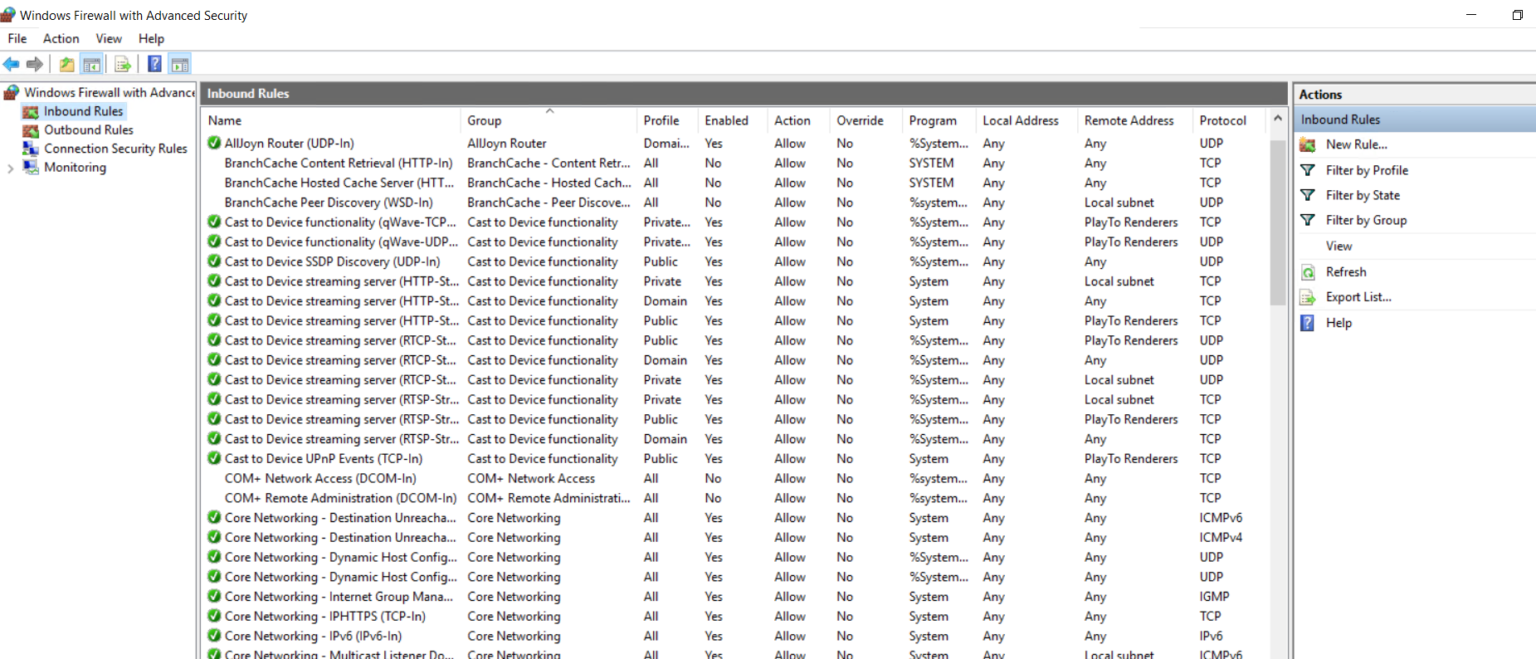Click the Windows Firewall shield icon at tree root
The height and width of the screenshot is (659, 1536).
pos(10,91)
